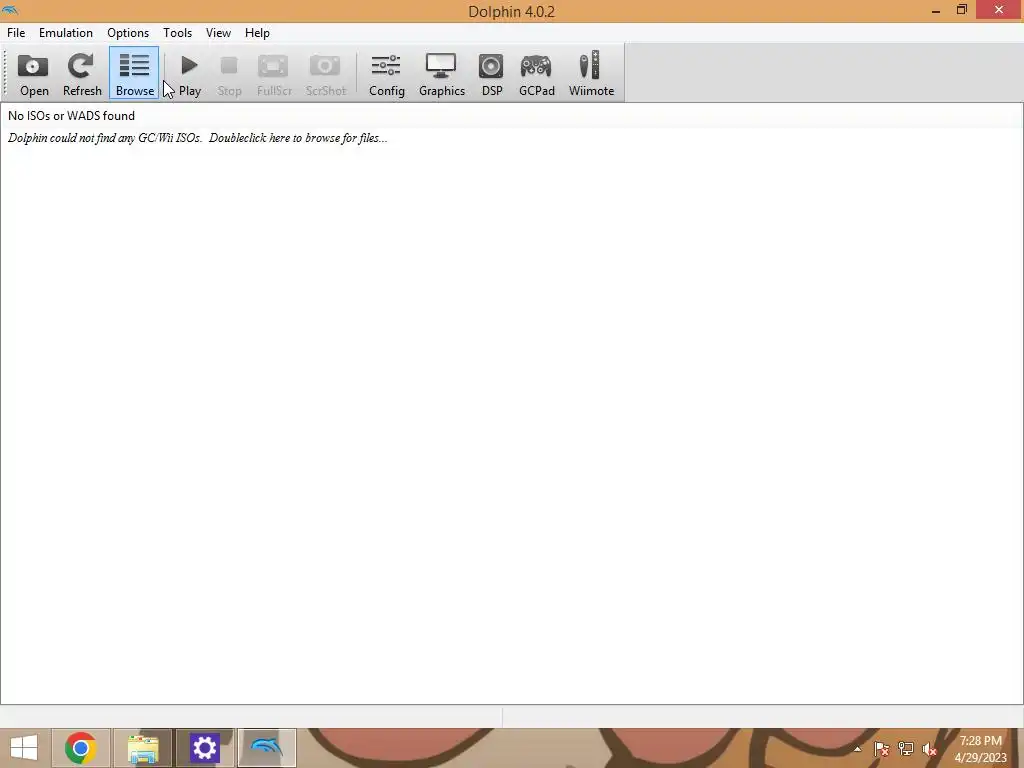Open GCPad controller settings
This screenshot has width=1024, height=768.
click(536, 73)
